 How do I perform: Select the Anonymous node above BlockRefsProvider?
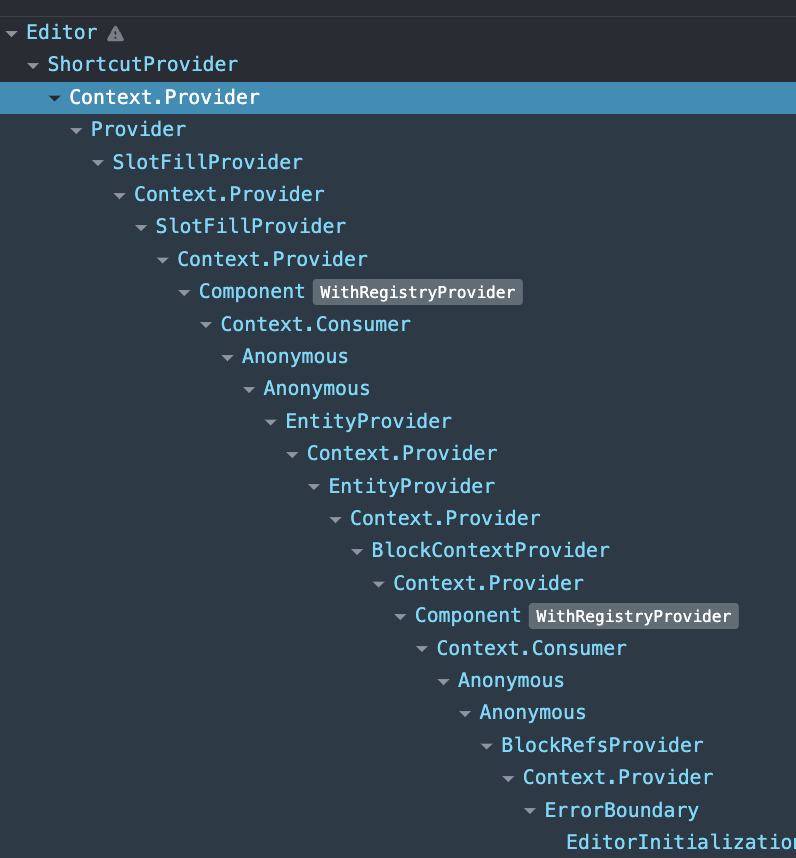pos(532,712)
